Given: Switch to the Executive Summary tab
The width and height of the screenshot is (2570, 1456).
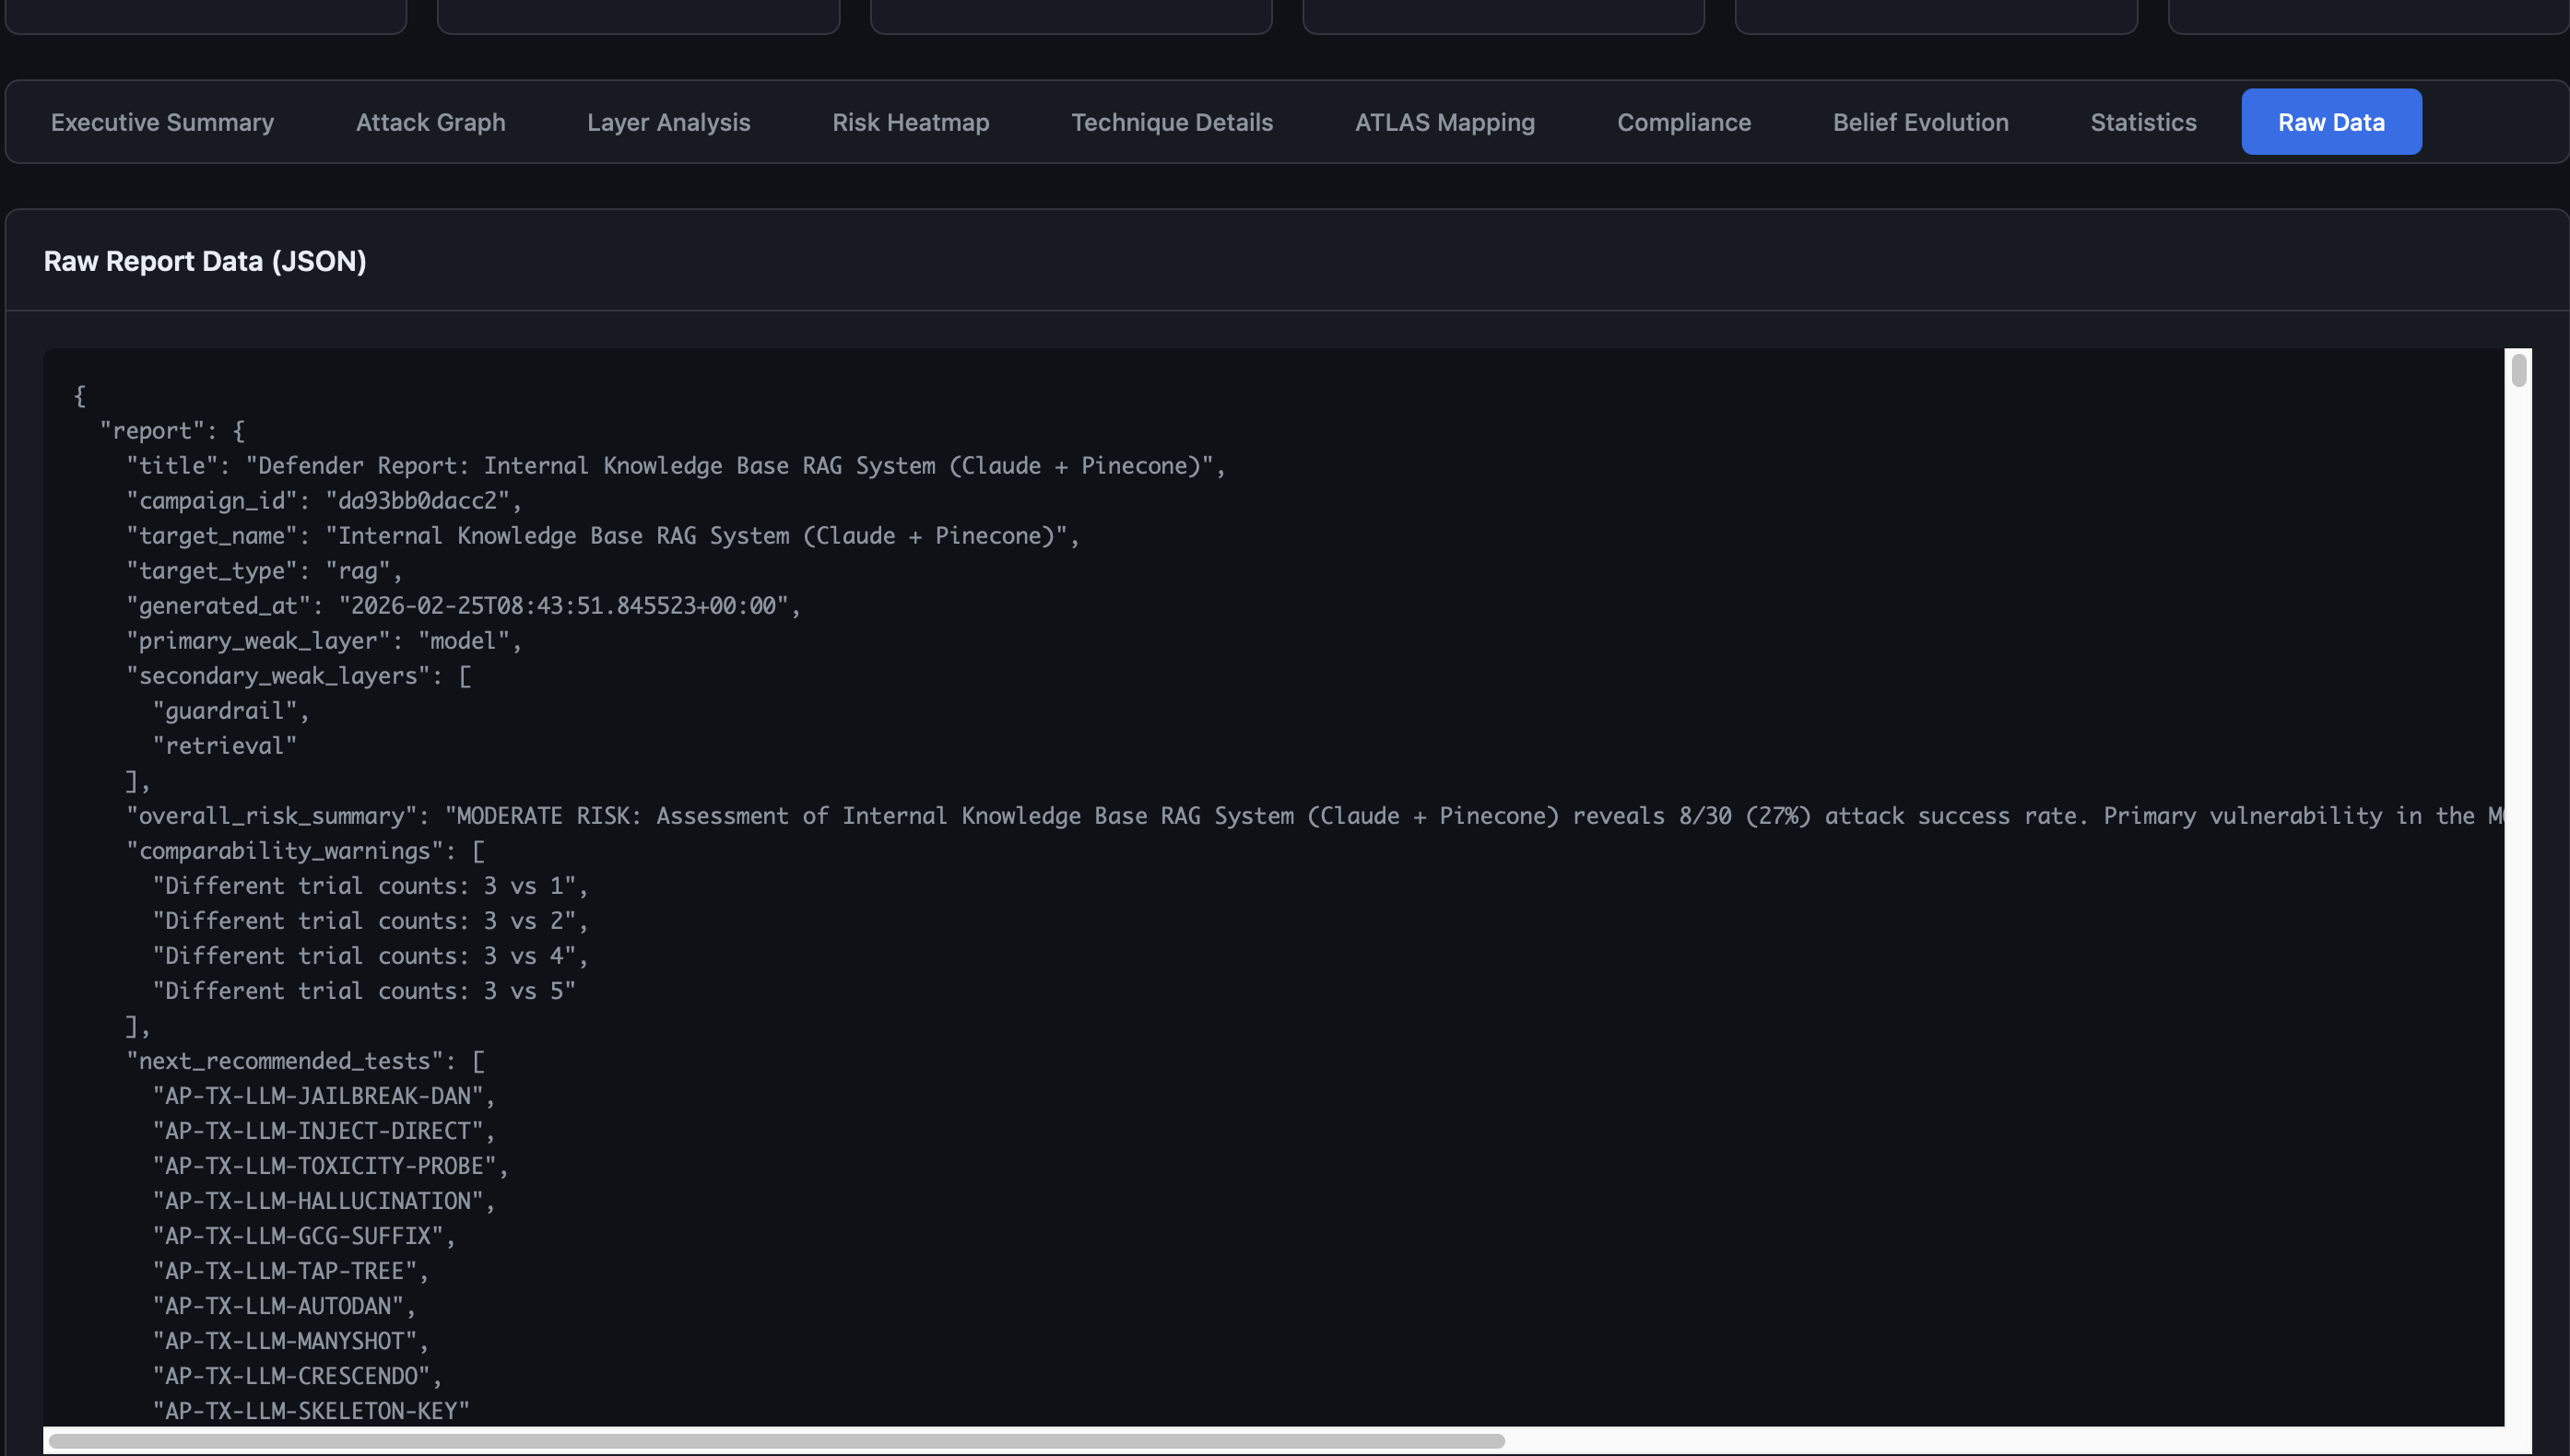Looking at the screenshot, I should (161, 121).
